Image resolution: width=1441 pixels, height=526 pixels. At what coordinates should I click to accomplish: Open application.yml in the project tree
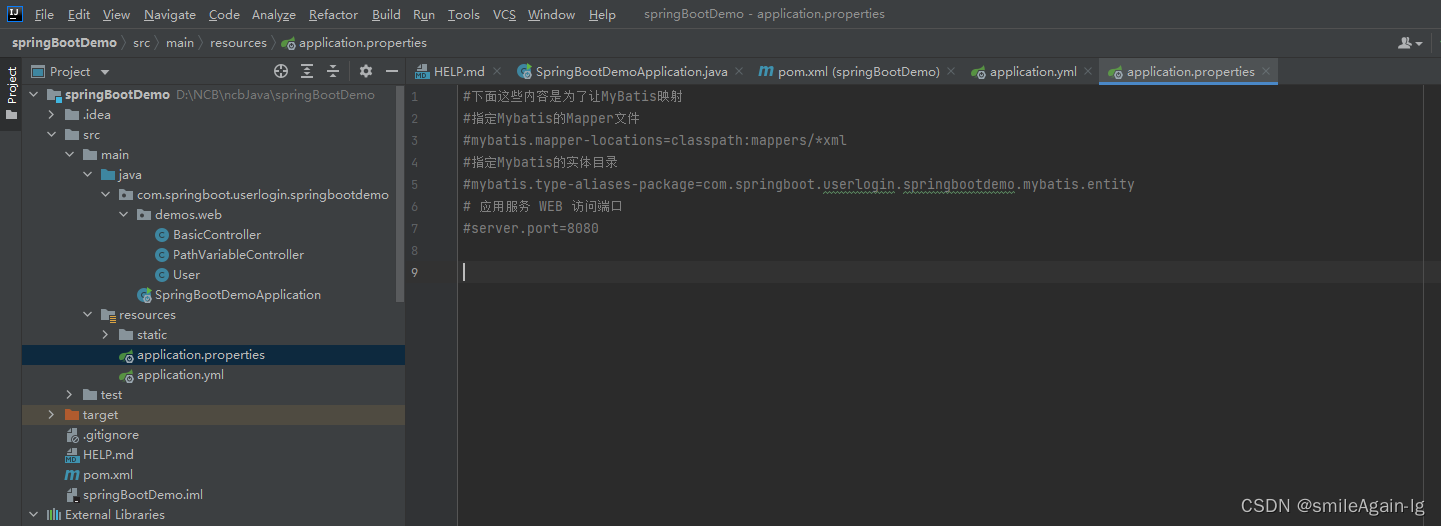(180, 375)
